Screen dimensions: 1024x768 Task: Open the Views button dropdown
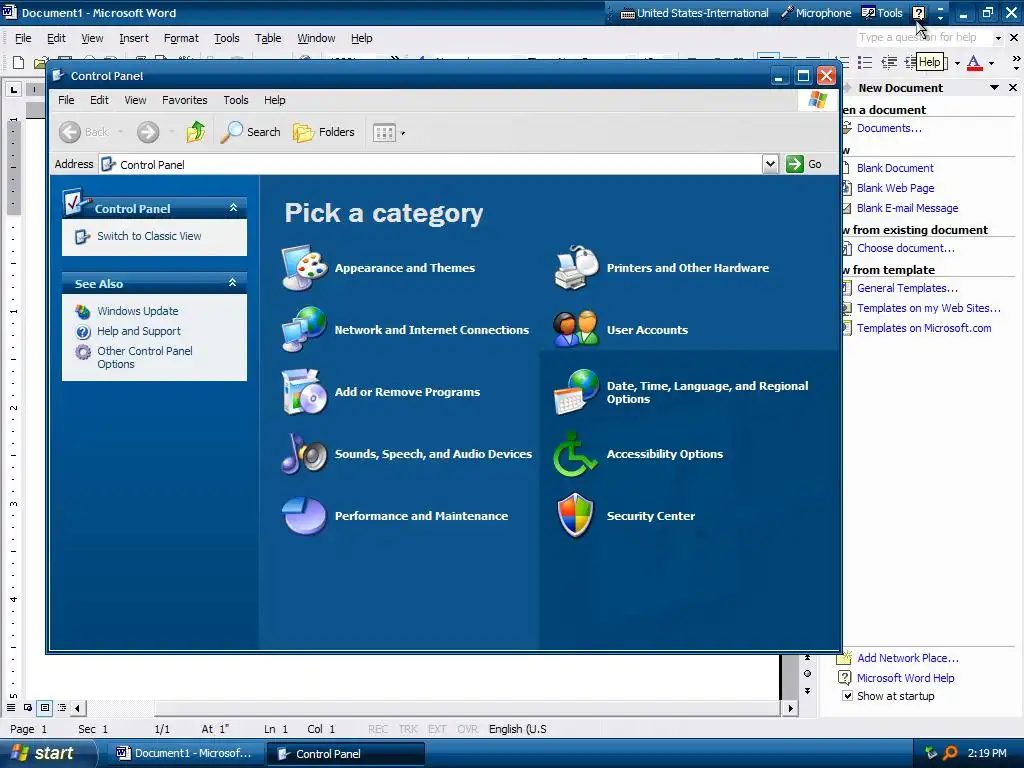click(402, 133)
